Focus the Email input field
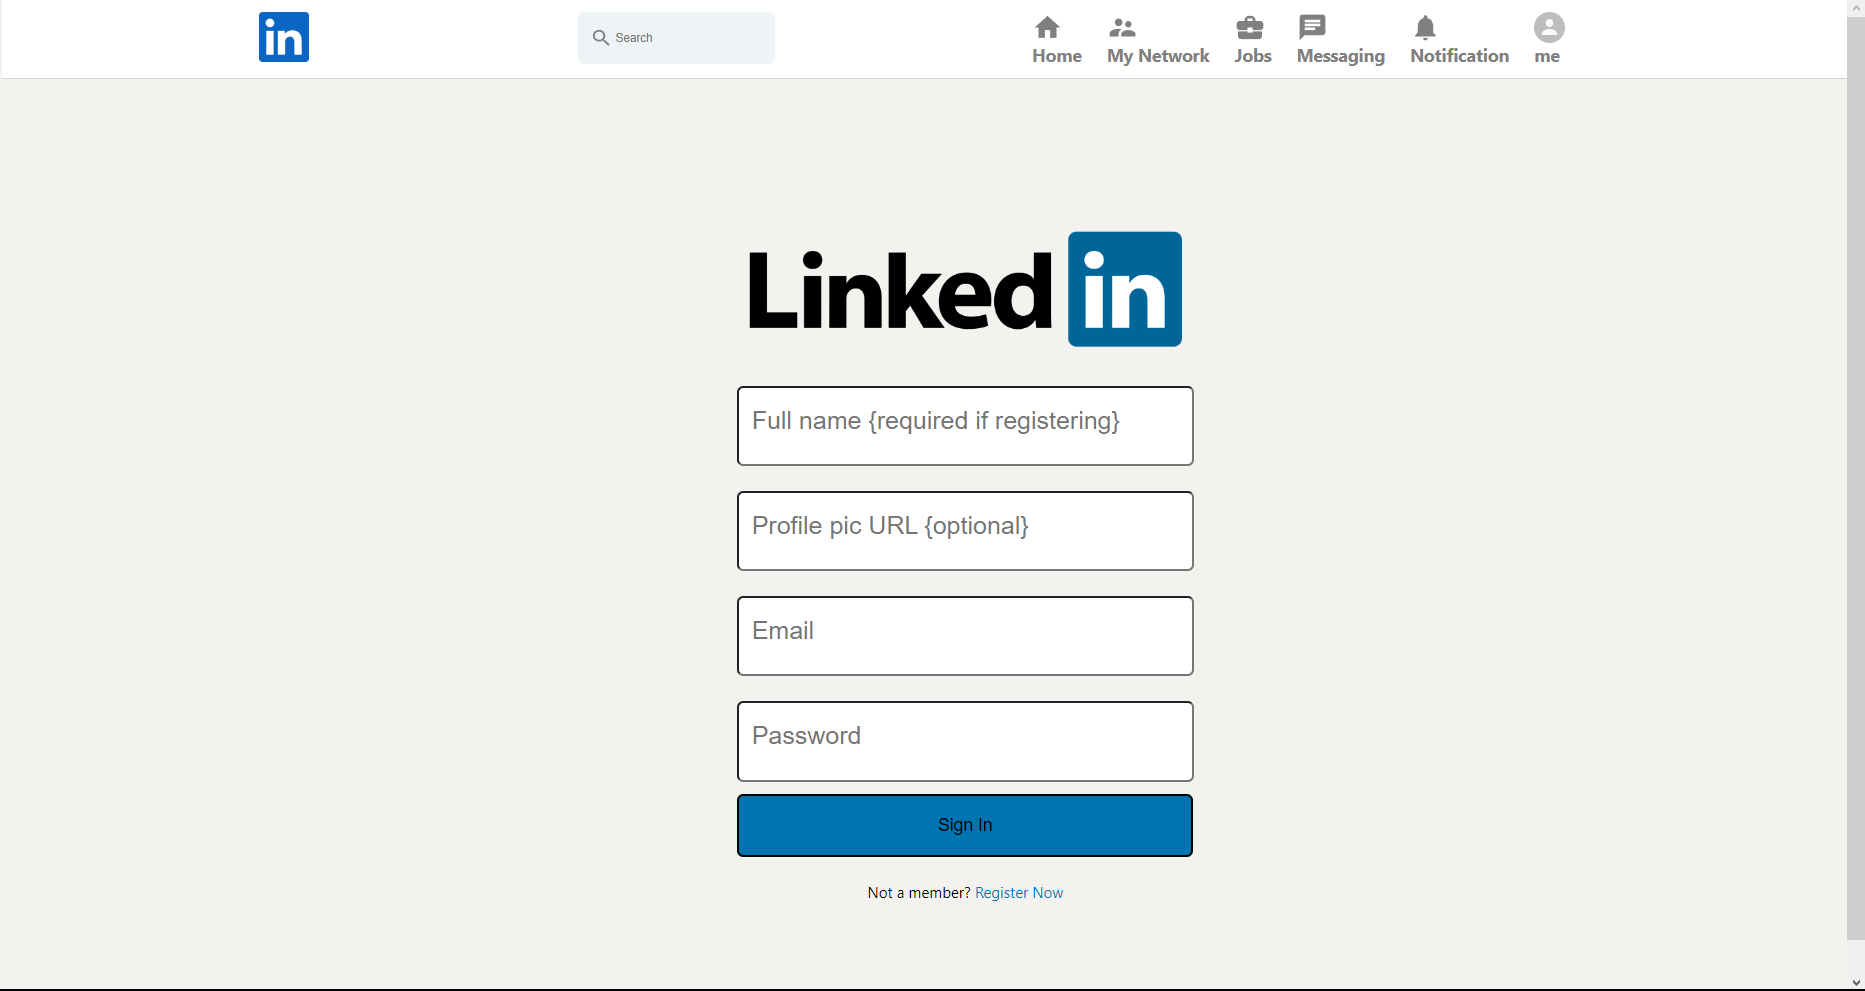Screen dimensions: 1865x991 [x=964, y=636]
